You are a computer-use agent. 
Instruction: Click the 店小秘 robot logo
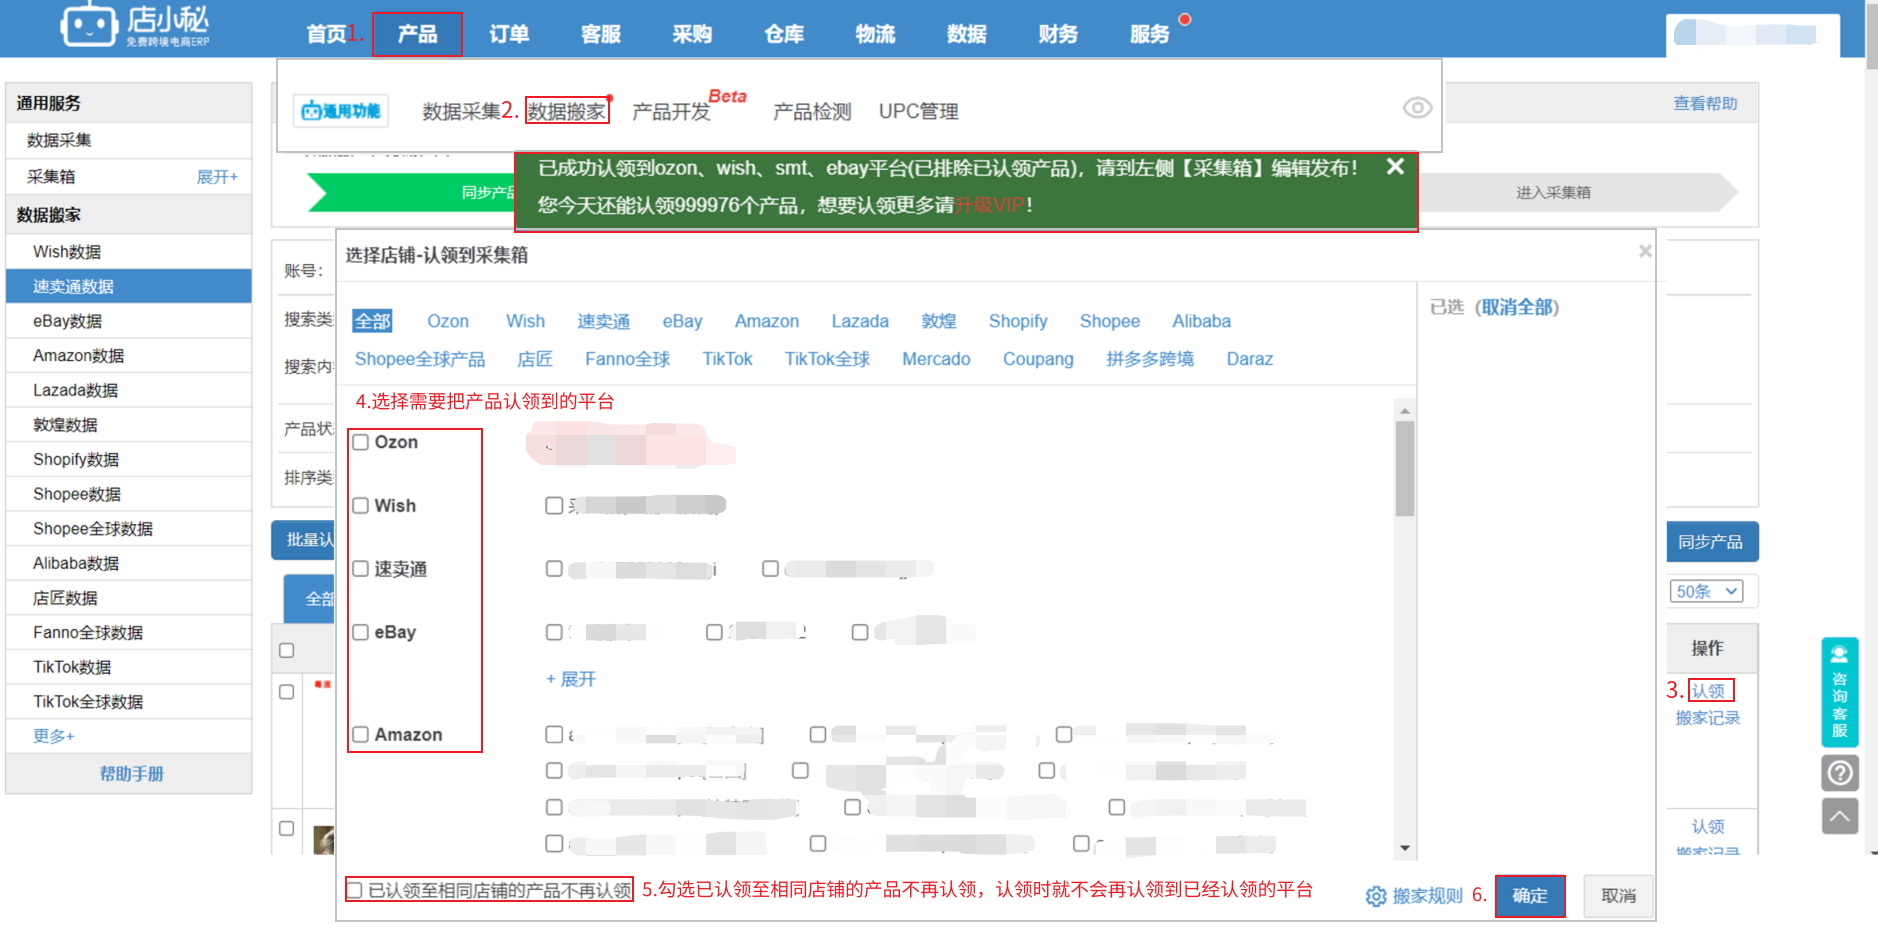[89, 24]
